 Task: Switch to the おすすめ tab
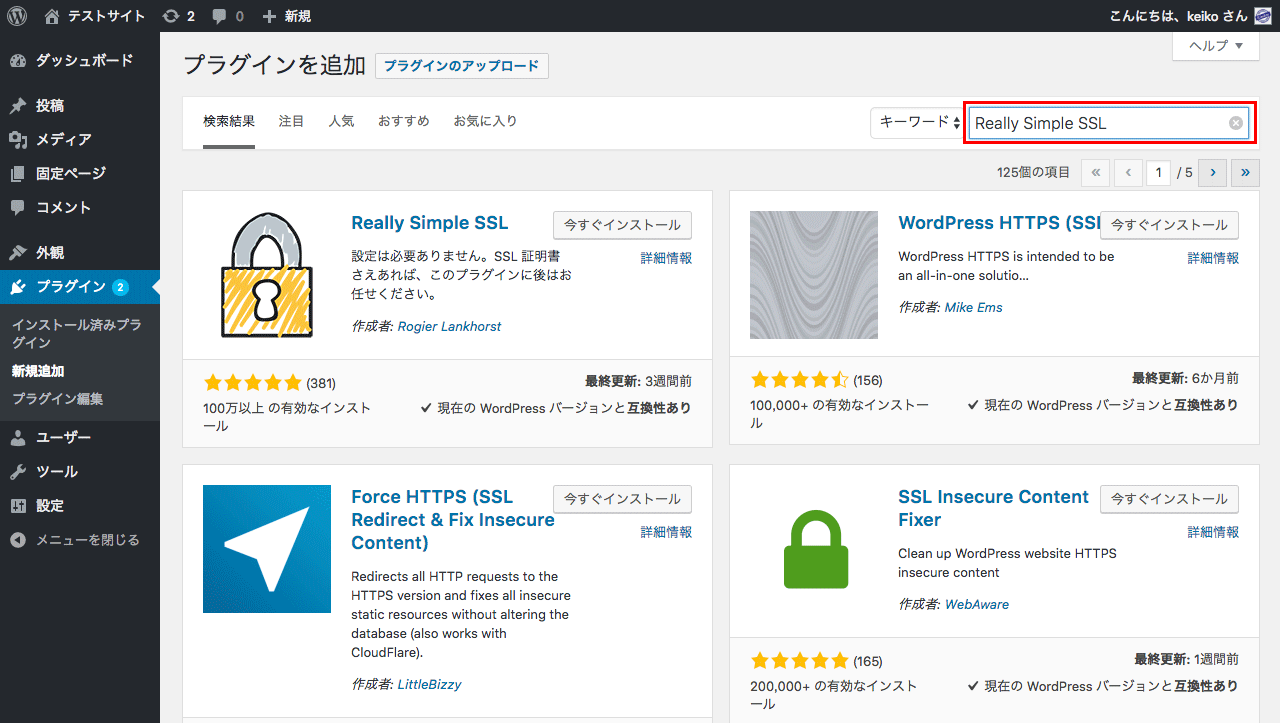pos(404,121)
